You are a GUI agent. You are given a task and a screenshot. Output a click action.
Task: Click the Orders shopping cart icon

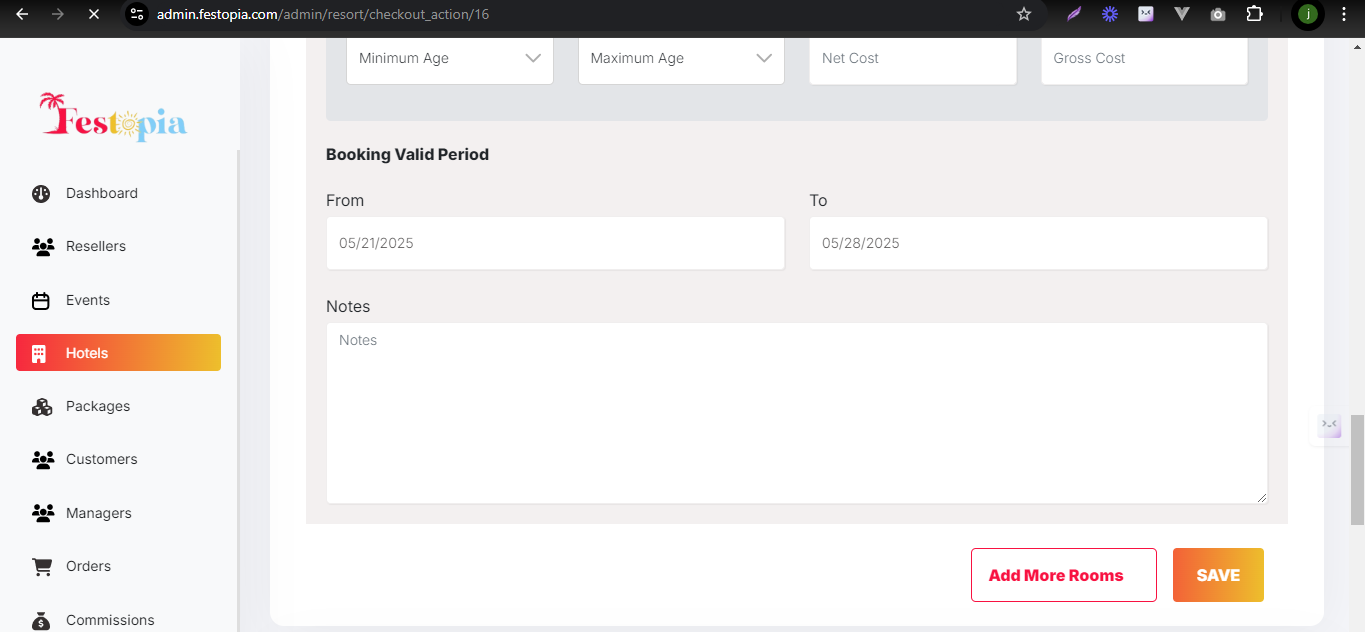[x=42, y=566]
